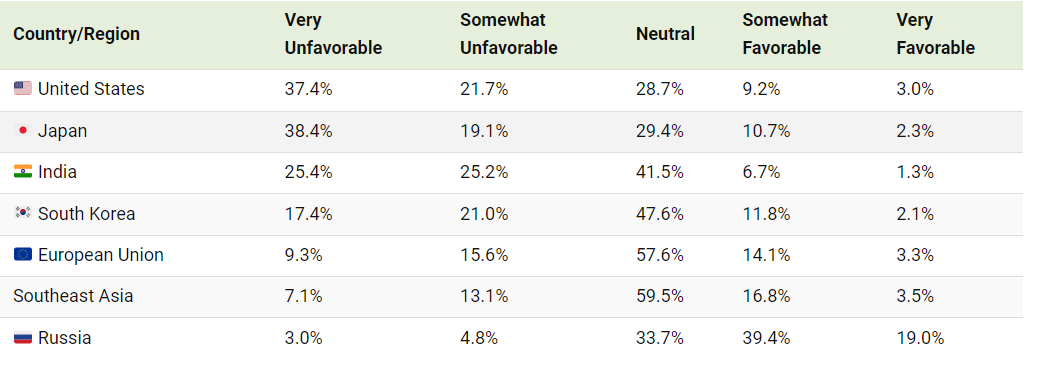
Task: Click South Korea's 47.6% Neutral cell
Action: pyautogui.click(x=659, y=214)
